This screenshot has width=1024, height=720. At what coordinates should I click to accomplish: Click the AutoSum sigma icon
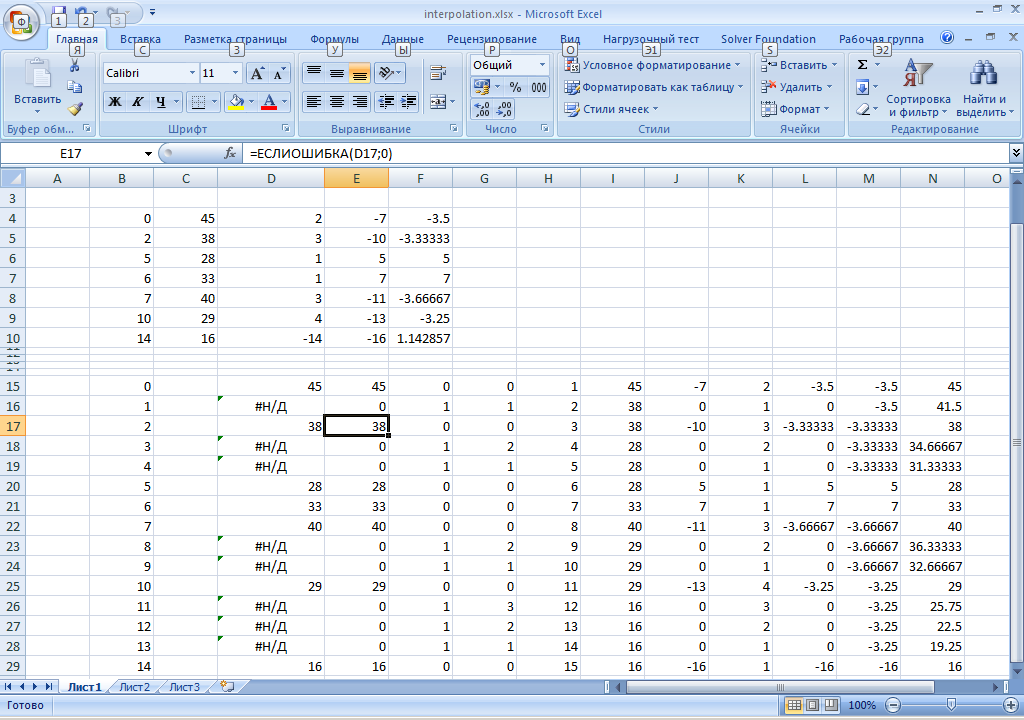pyautogui.click(x=862, y=65)
